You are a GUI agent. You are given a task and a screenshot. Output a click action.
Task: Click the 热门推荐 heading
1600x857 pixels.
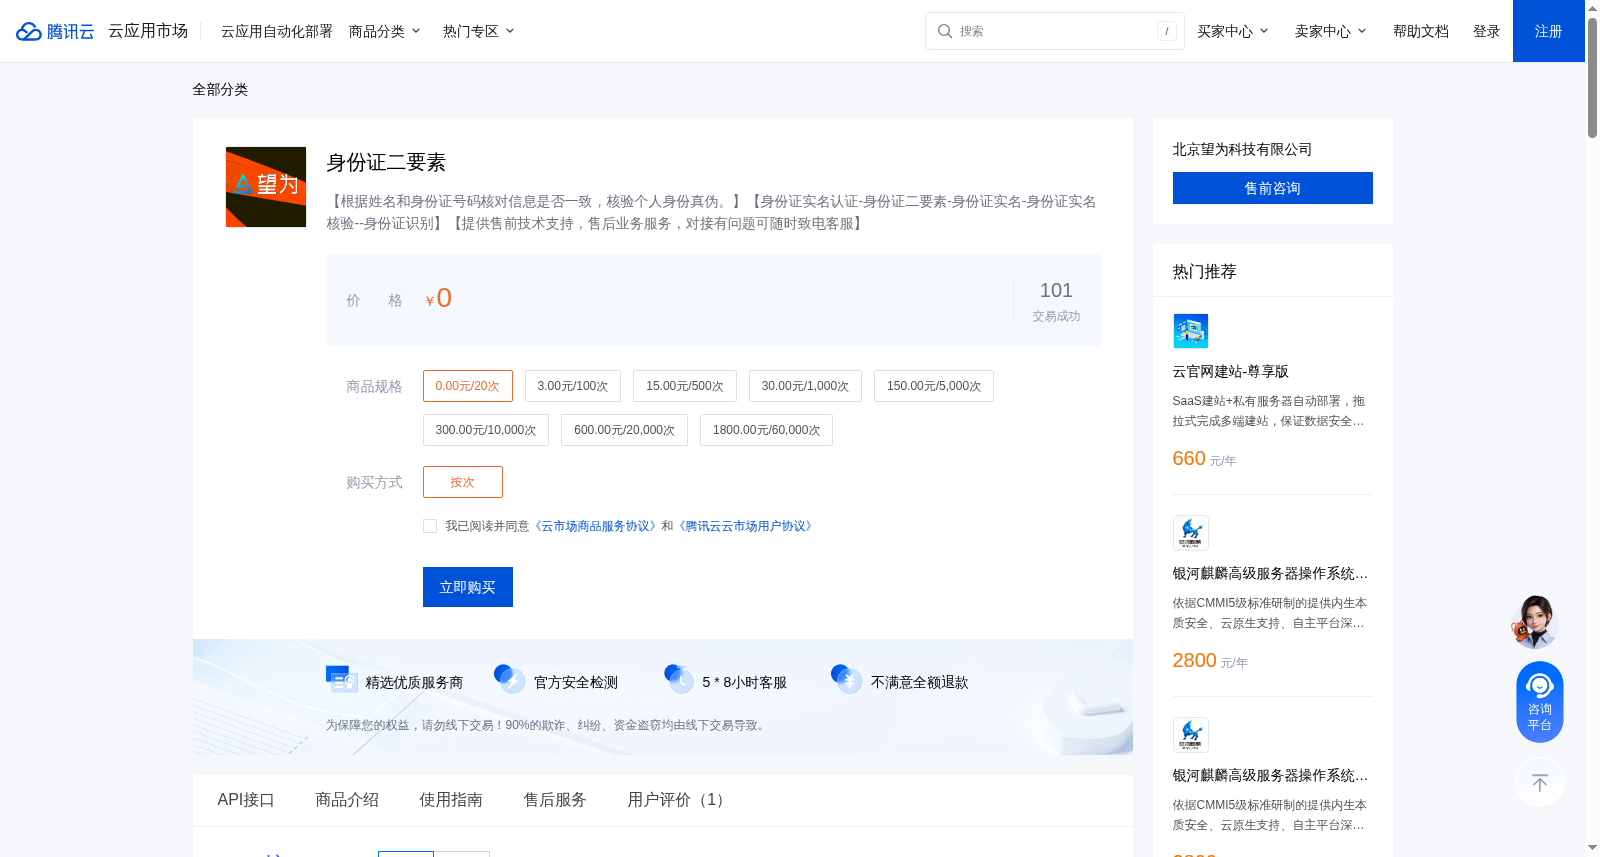click(x=1205, y=271)
